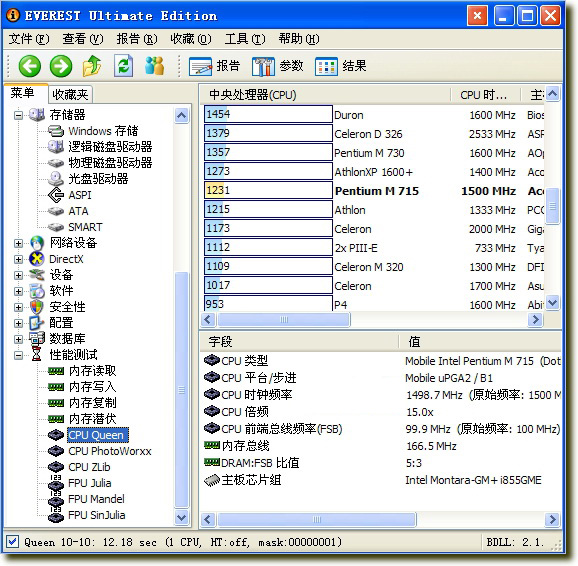
Task: Sort by 中央处理器(CPU) column header
Action: [x=325, y=95]
